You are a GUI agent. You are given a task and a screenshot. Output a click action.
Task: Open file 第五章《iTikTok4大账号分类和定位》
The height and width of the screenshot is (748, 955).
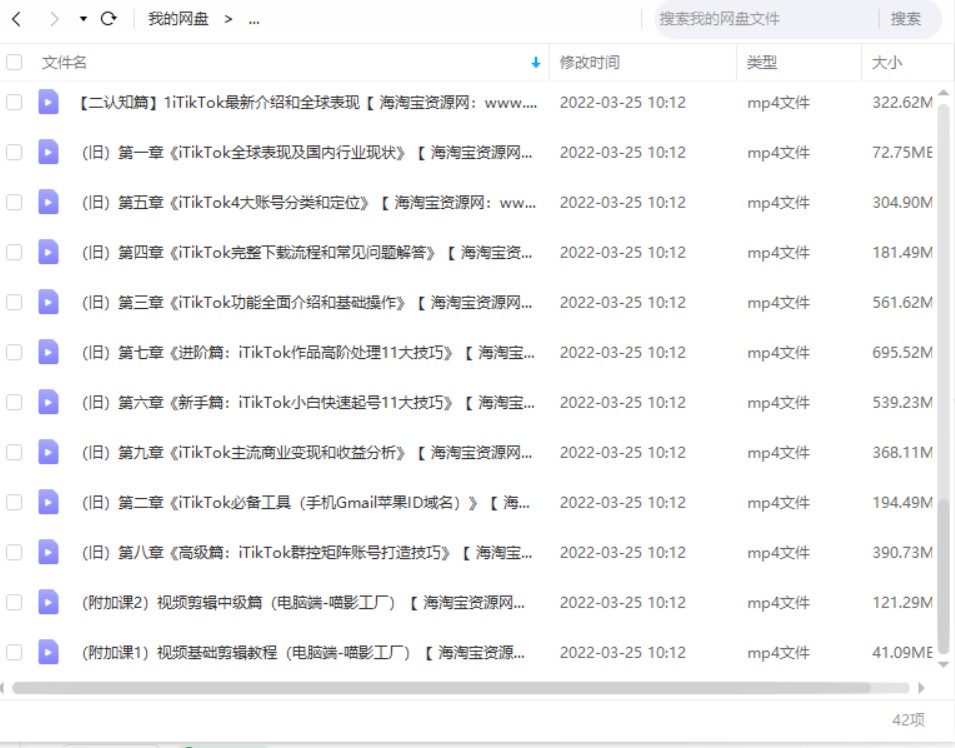click(x=309, y=202)
